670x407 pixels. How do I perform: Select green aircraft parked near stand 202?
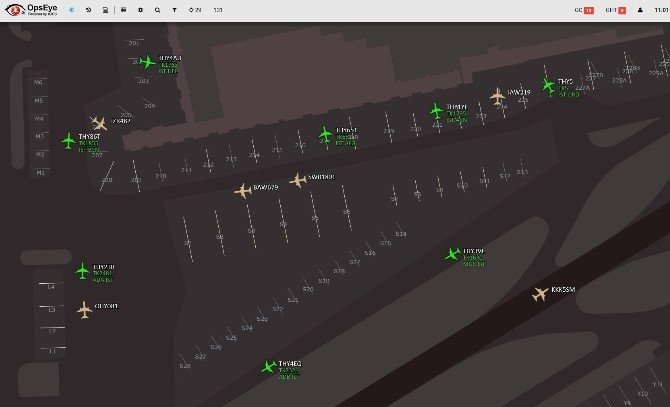147,62
